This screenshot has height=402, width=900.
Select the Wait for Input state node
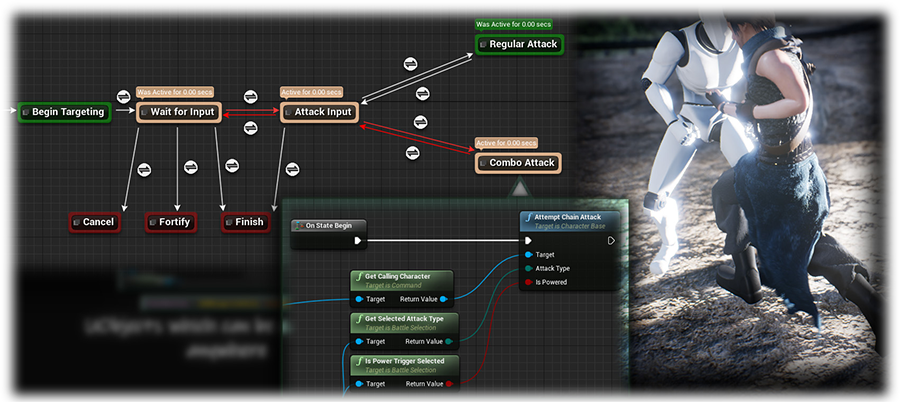click(x=178, y=112)
